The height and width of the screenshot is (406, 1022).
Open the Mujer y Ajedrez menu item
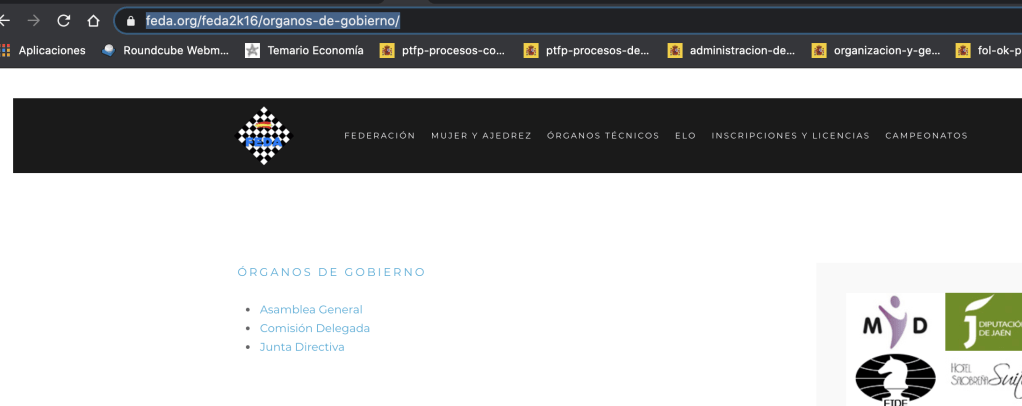point(481,136)
